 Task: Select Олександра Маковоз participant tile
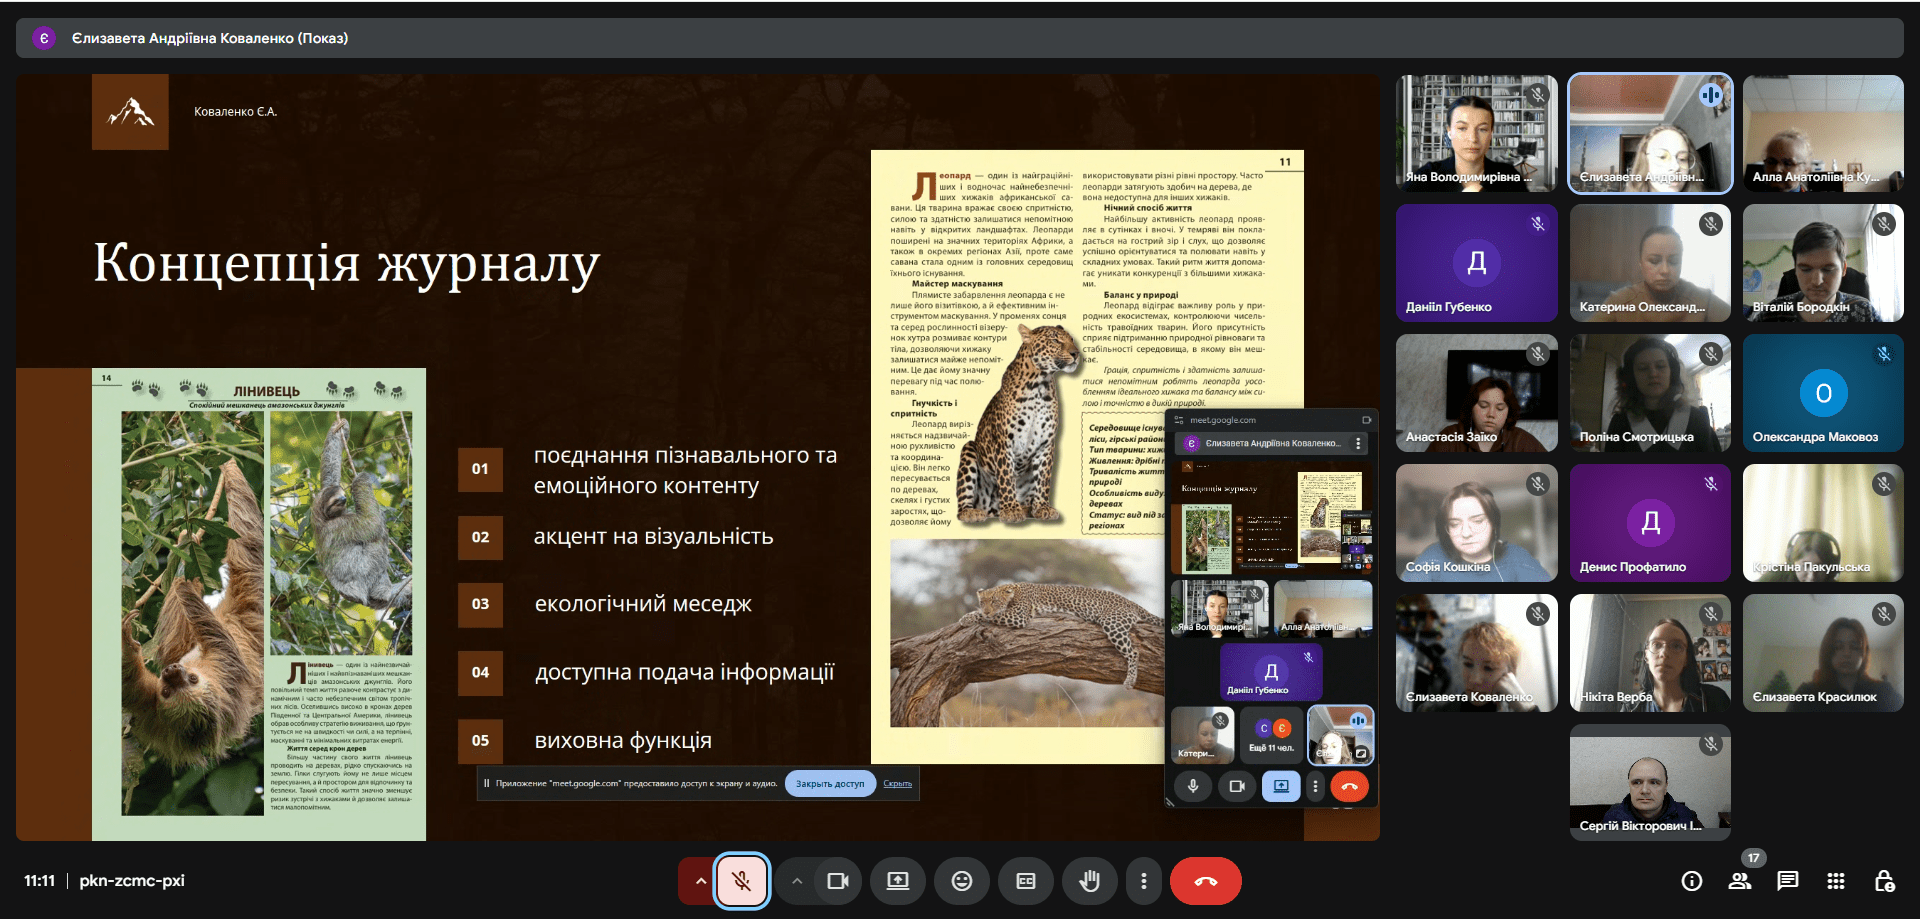coord(1823,393)
